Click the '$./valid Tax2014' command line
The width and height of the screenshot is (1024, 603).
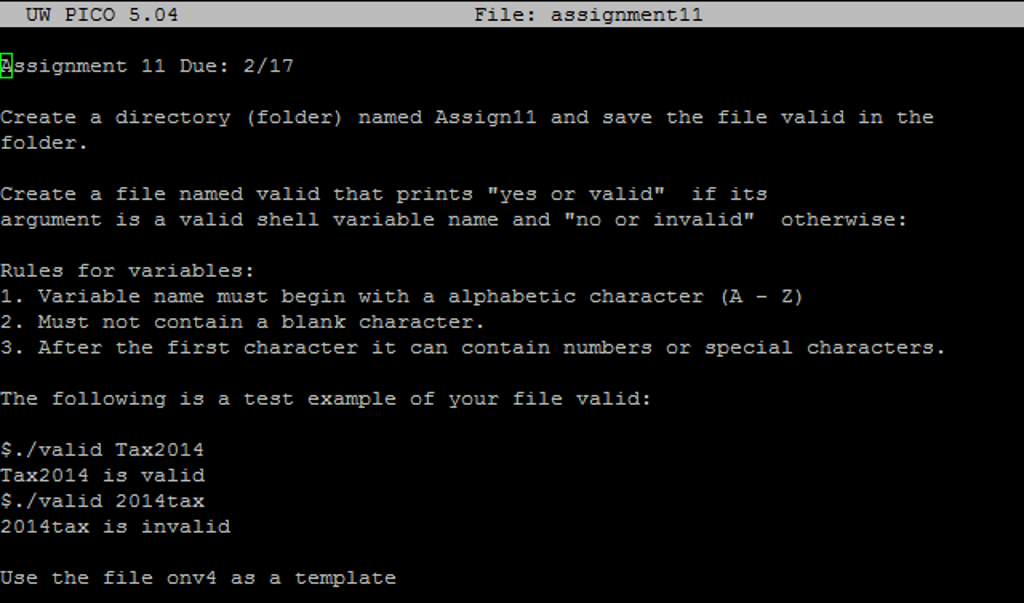point(103,450)
